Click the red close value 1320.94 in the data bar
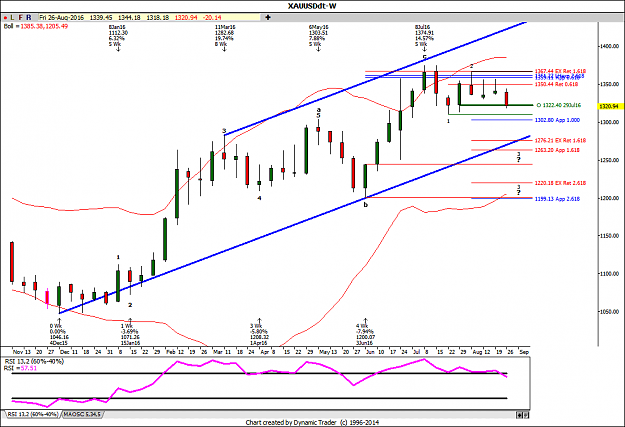This screenshot has height=427, width=625. (x=186, y=18)
